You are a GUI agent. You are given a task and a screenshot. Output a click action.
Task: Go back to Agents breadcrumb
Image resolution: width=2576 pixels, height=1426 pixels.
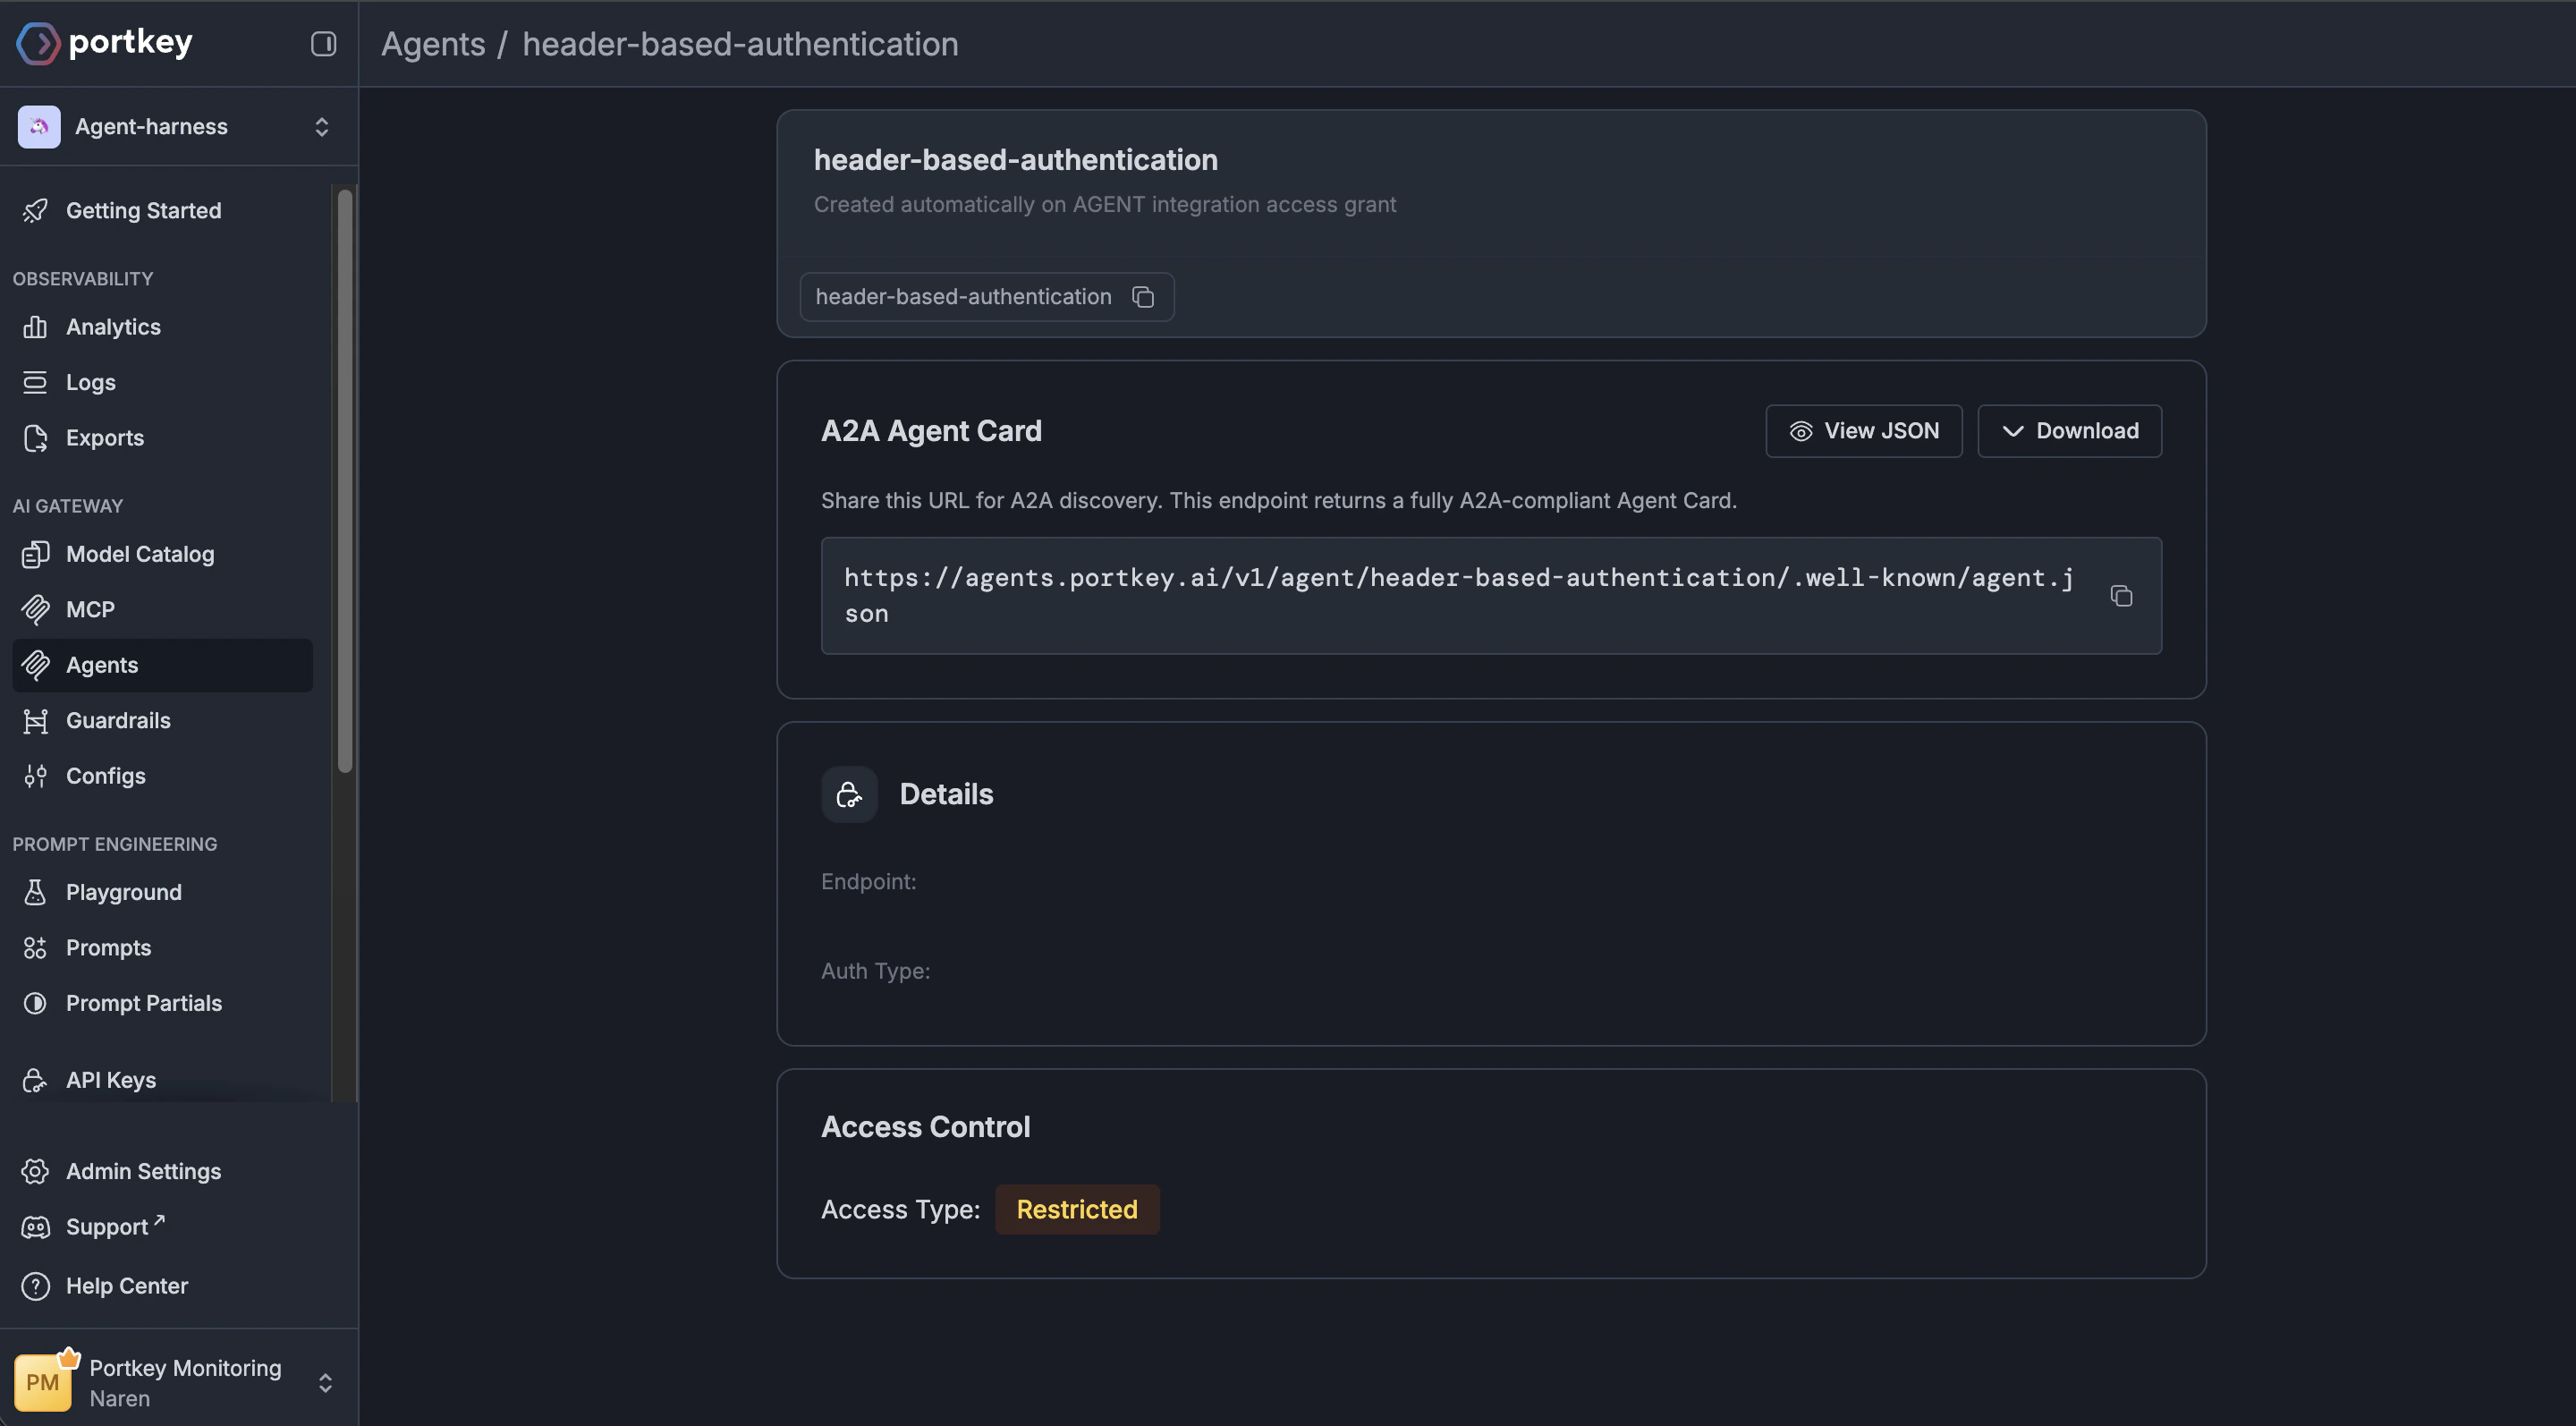tap(433, 44)
